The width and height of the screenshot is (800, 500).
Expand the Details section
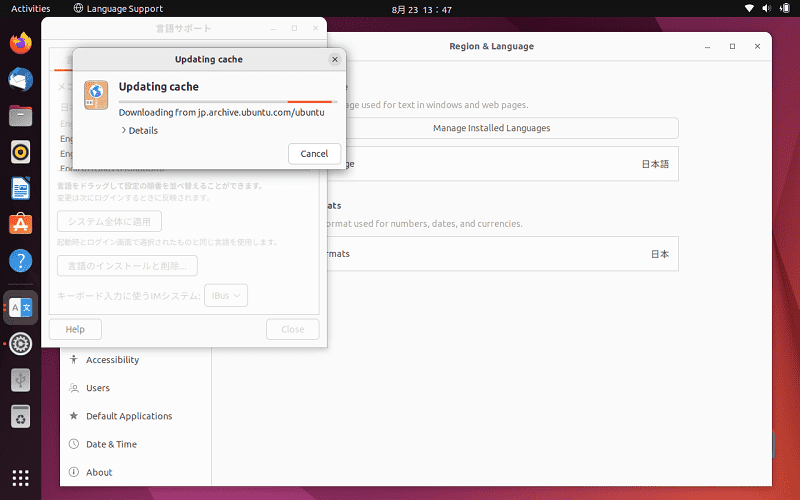tap(139, 131)
